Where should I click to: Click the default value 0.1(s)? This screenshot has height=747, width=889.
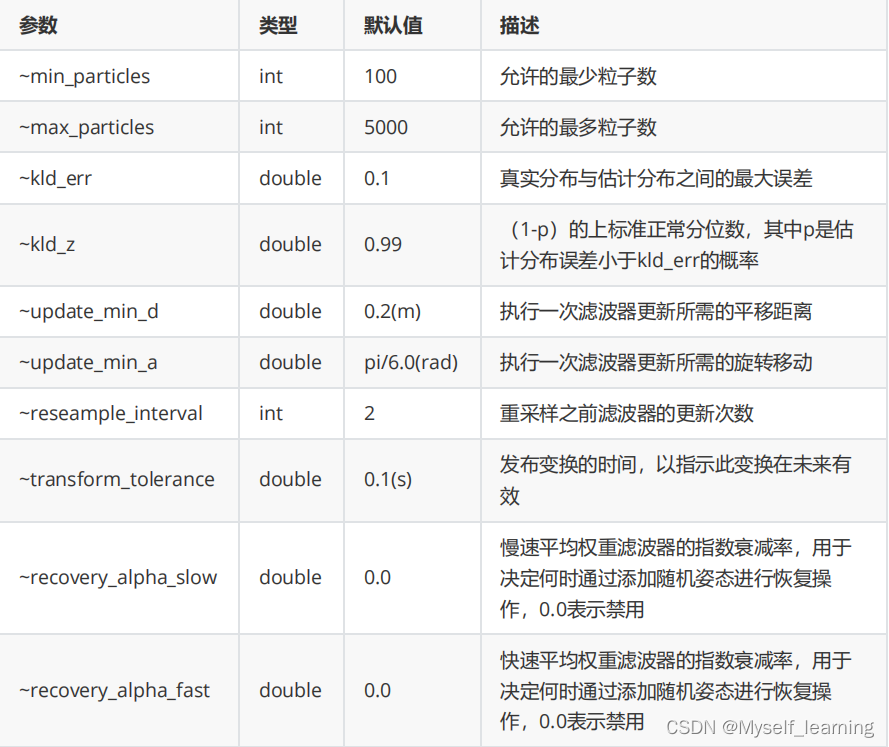pyautogui.click(x=388, y=479)
